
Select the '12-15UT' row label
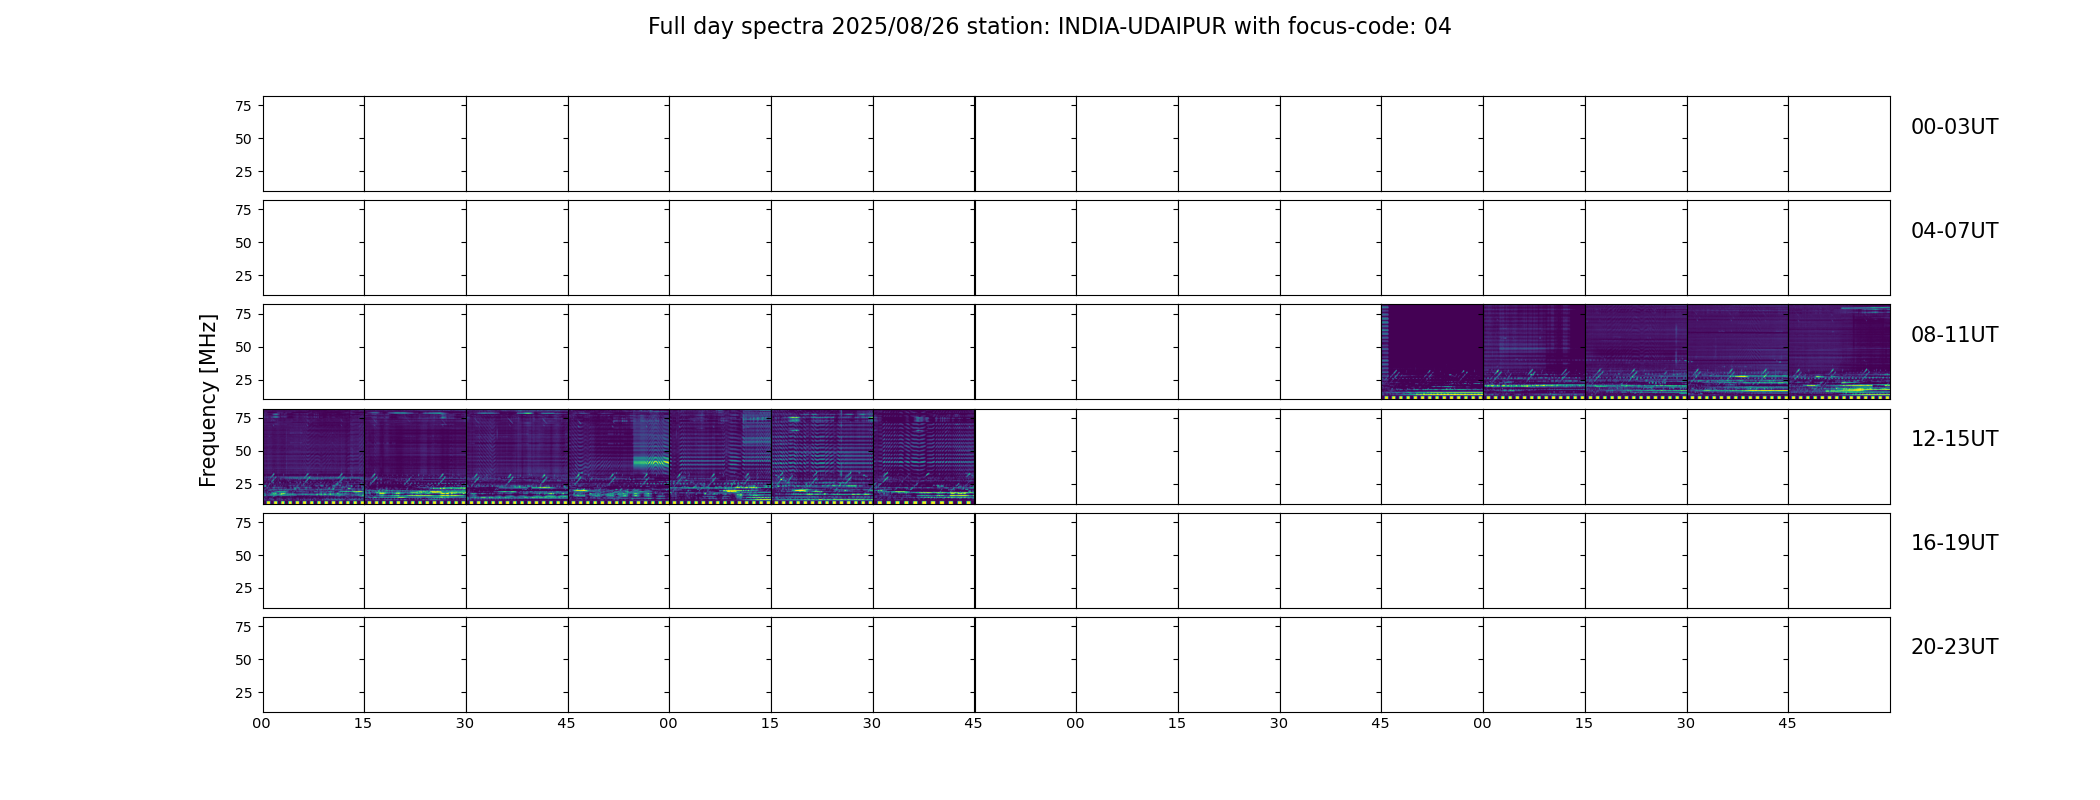pos(1954,439)
